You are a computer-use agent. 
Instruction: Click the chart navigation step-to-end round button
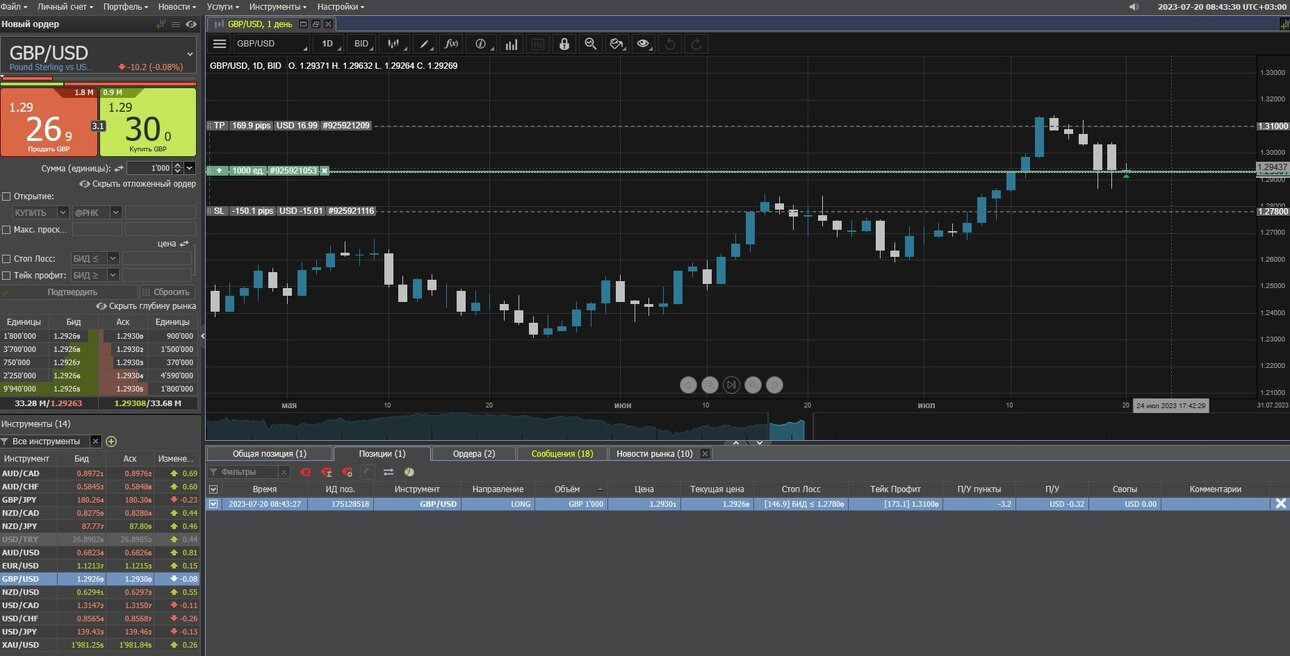(x=731, y=384)
